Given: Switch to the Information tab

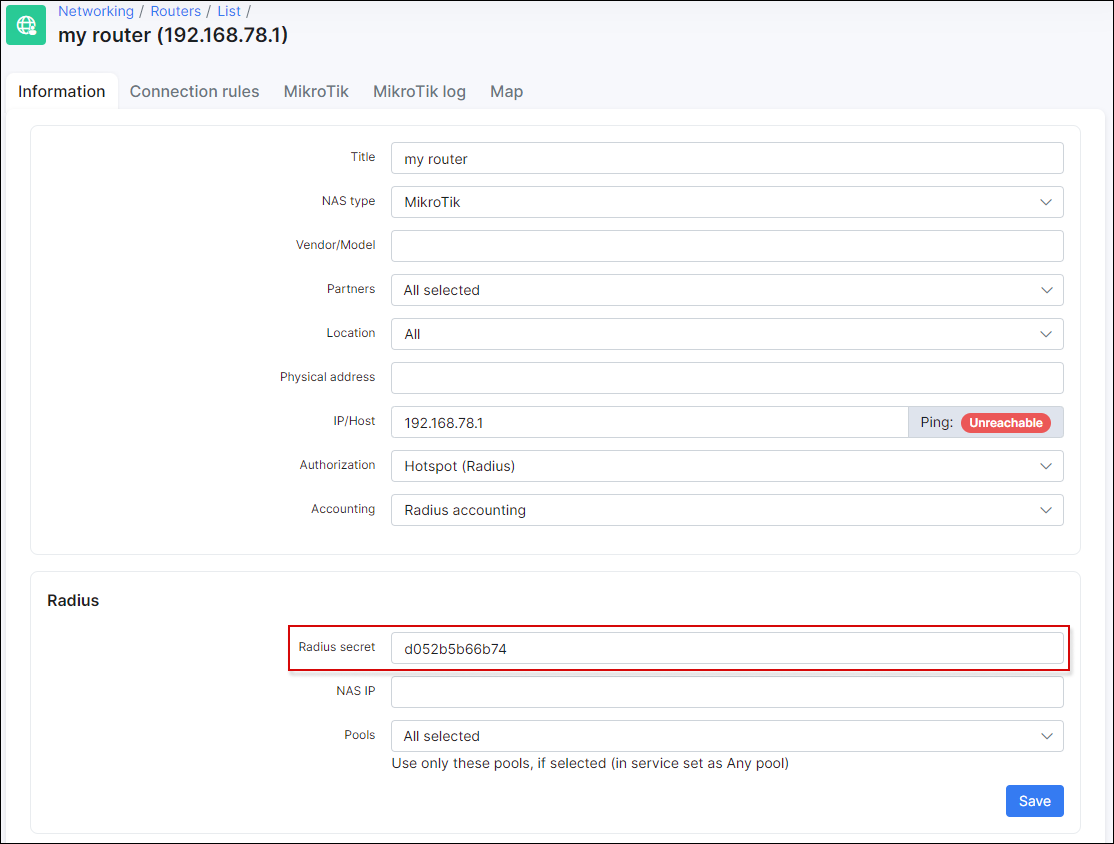Looking at the screenshot, I should (62, 92).
